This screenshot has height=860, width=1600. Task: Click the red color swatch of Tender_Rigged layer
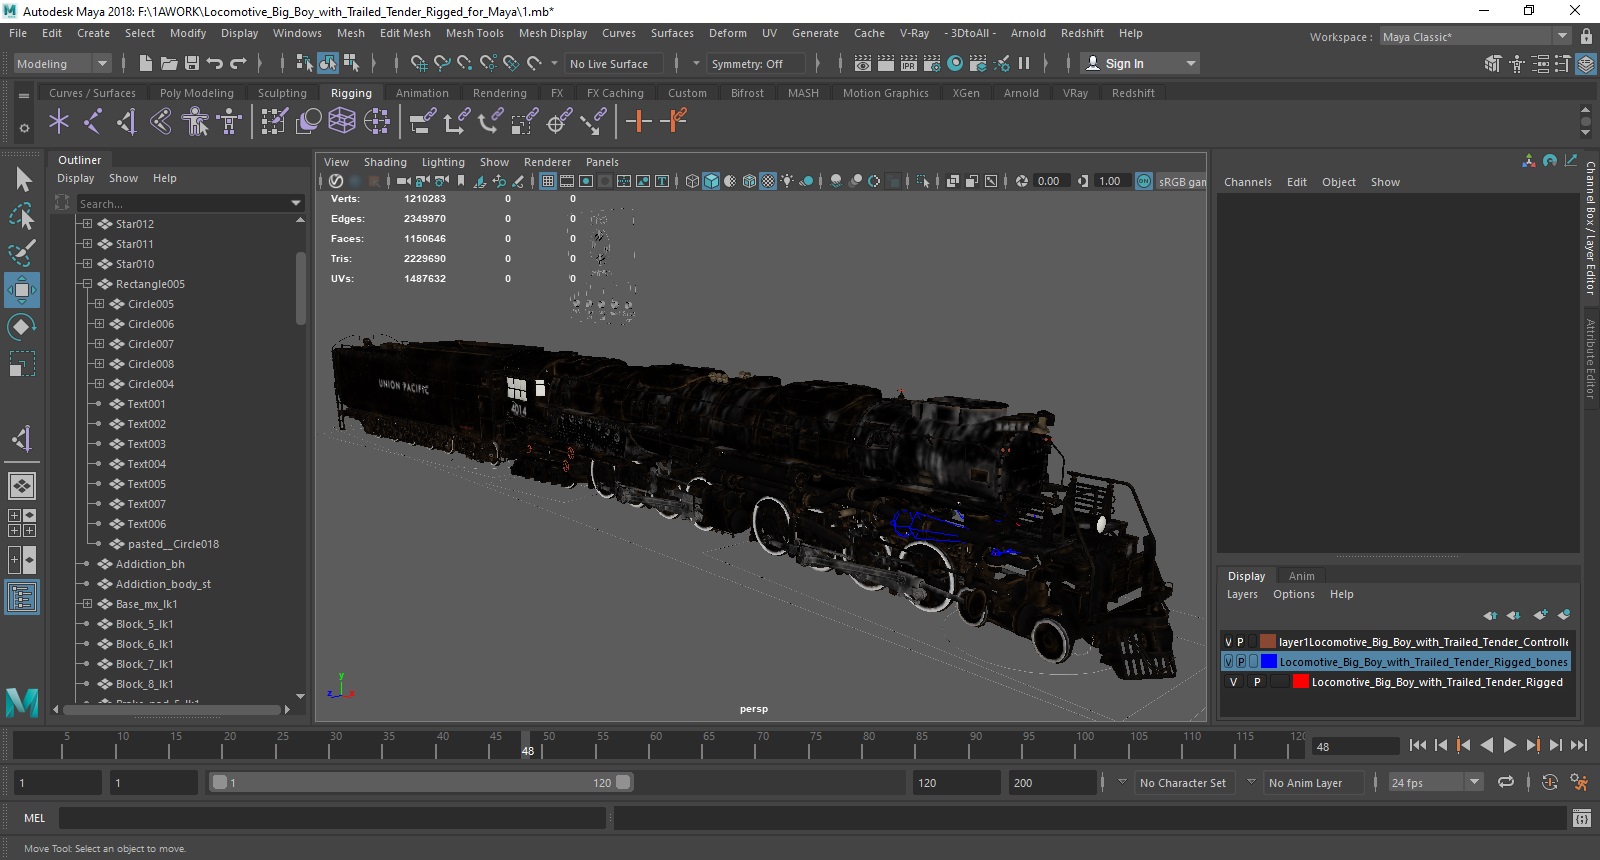1301,682
